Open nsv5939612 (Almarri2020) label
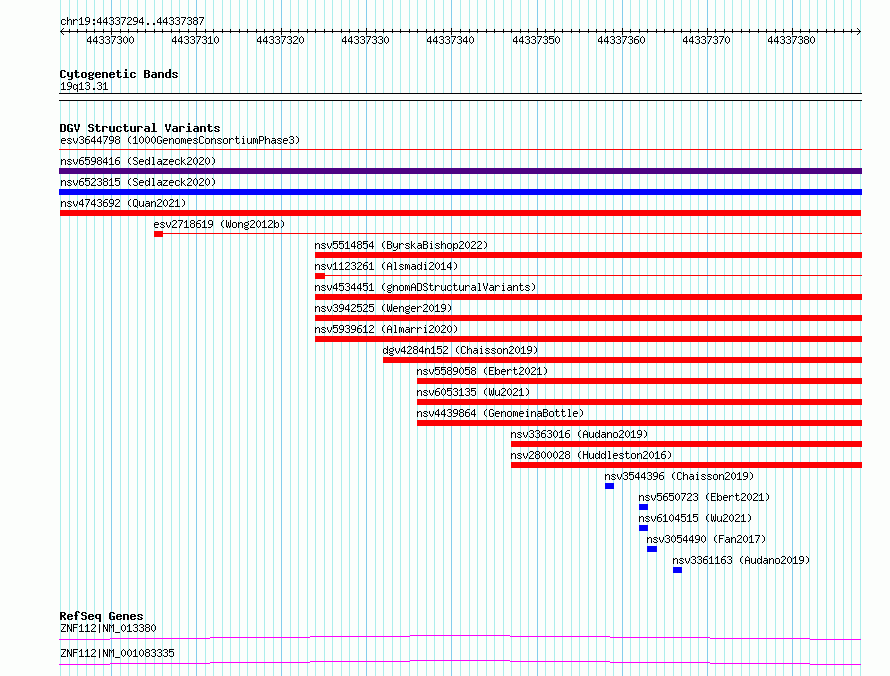Screen dimensions: 890x676 pyautogui.click(x=386, y=329)
